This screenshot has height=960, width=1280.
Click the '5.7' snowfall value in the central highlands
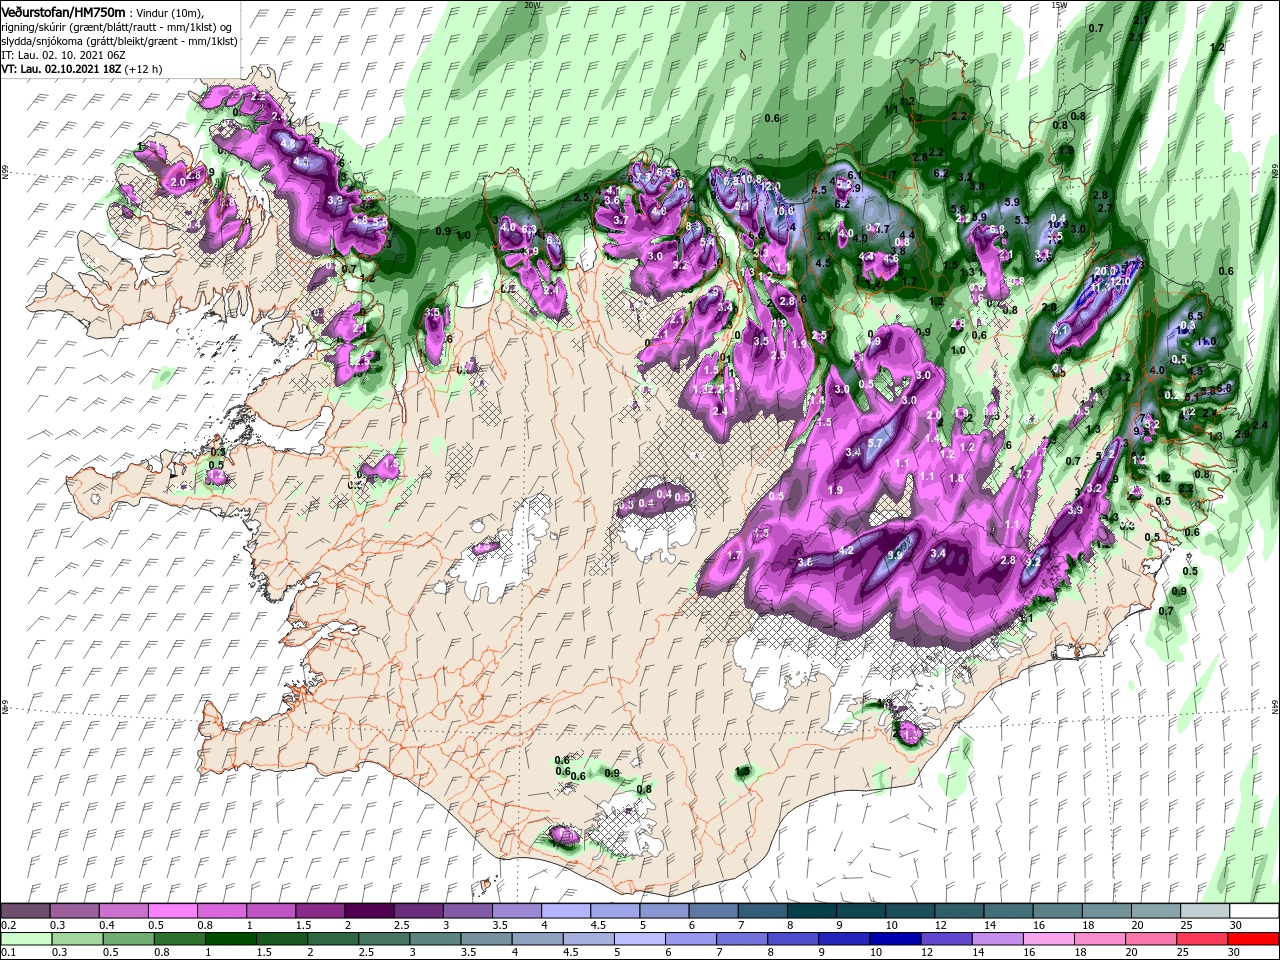(874, 443)
